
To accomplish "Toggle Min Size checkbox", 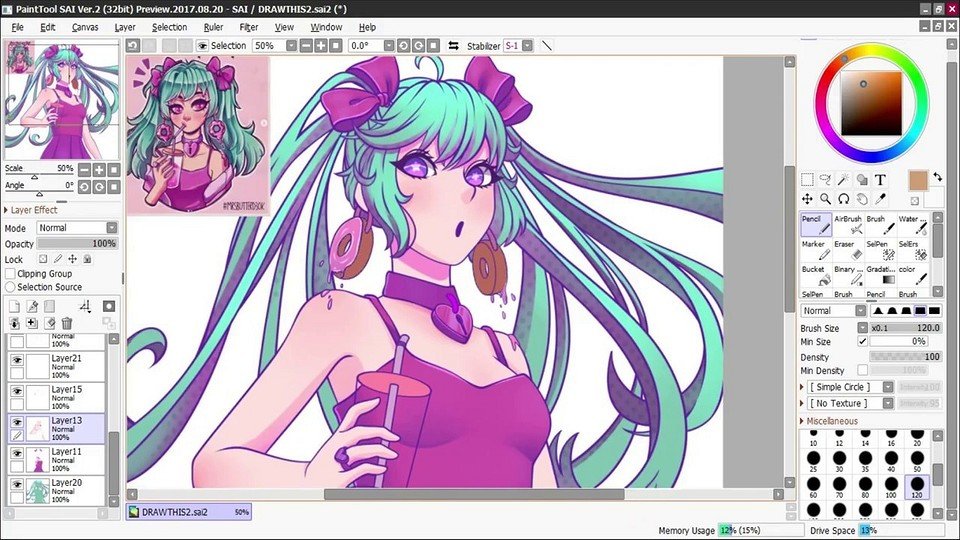I will click(x=862, y=342).
